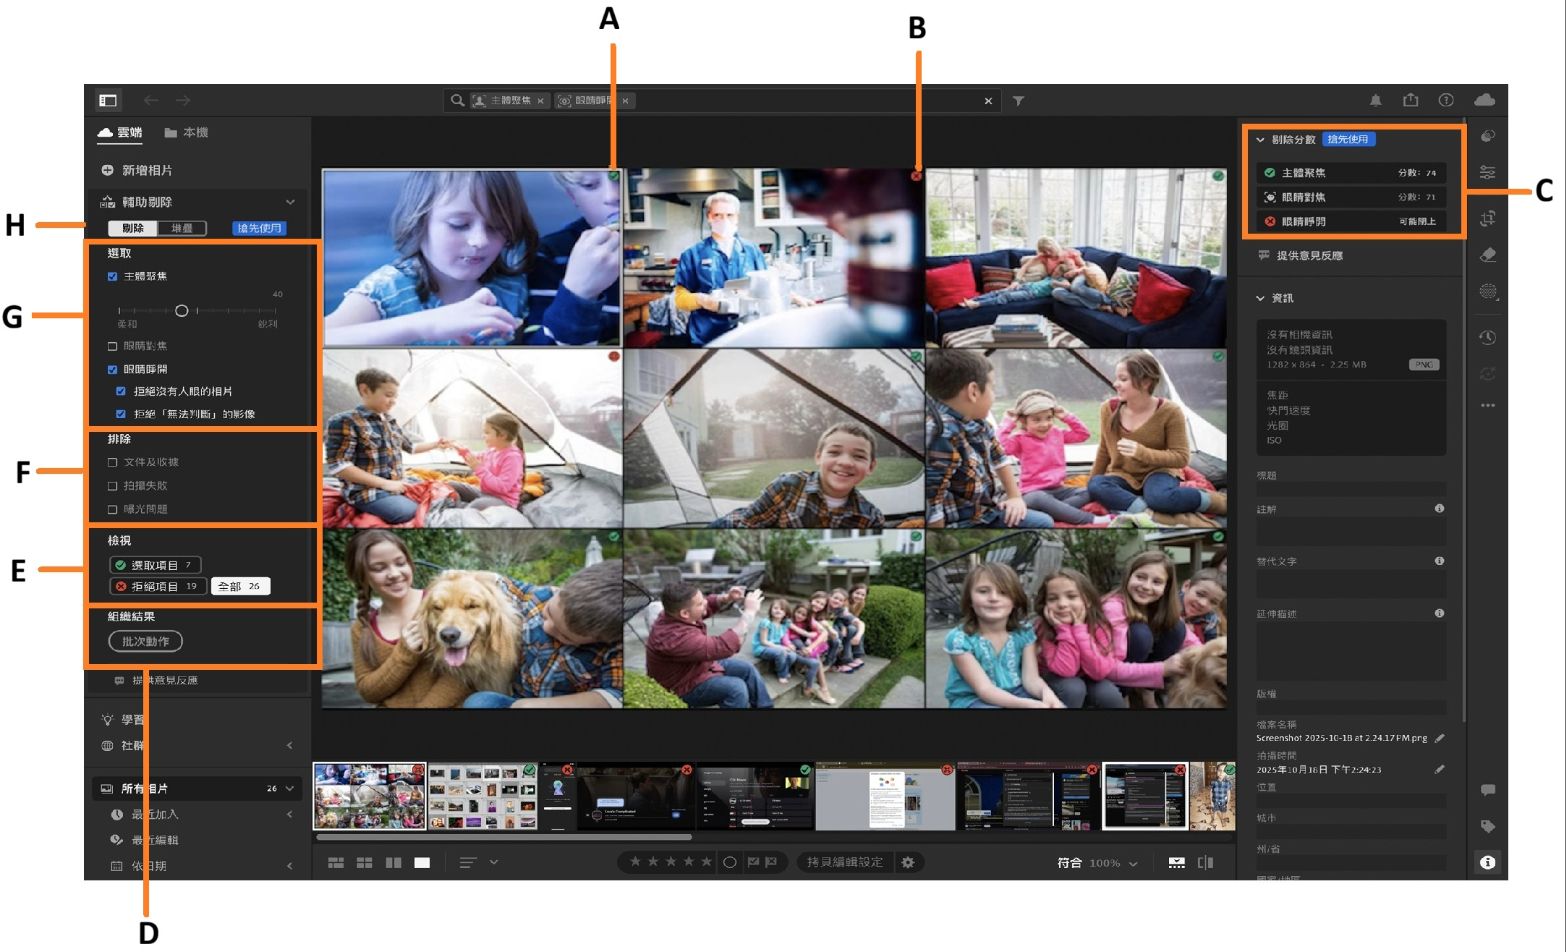This screenshot has width=1566, height=952.
Task: Click the 新增相片 plus icon
Action: [108, 170]
